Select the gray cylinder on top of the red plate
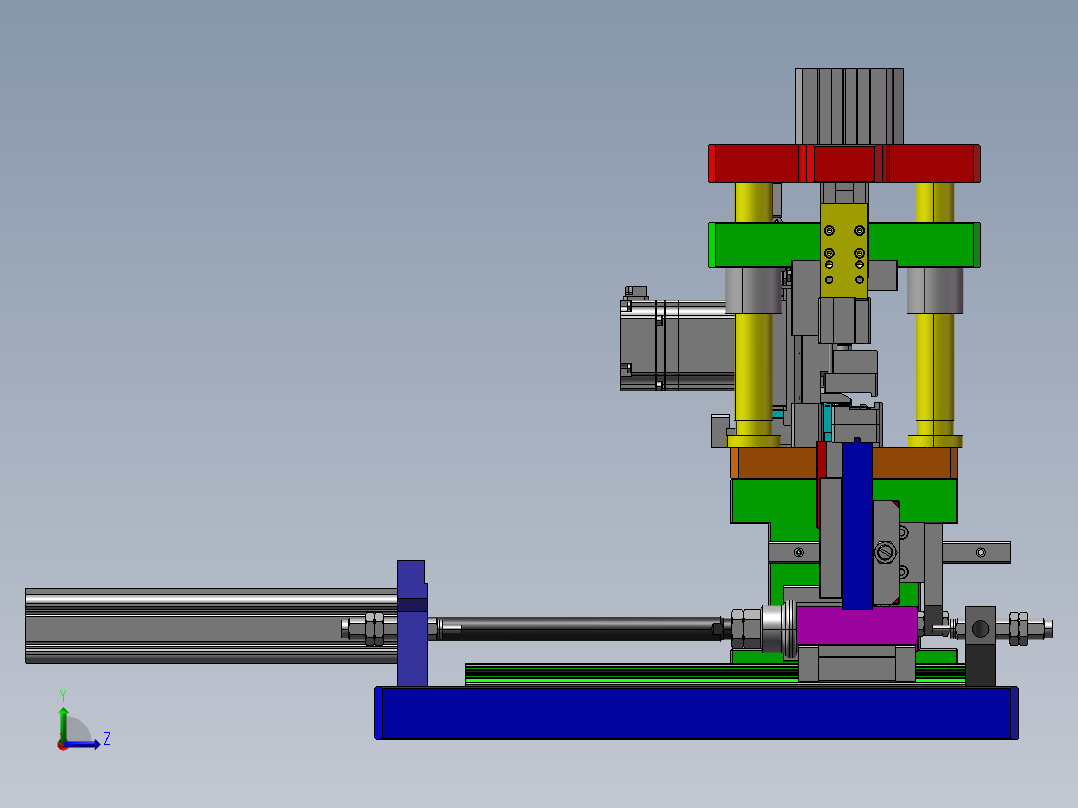The image size is (1078, 808). click(x=849, y=105)
